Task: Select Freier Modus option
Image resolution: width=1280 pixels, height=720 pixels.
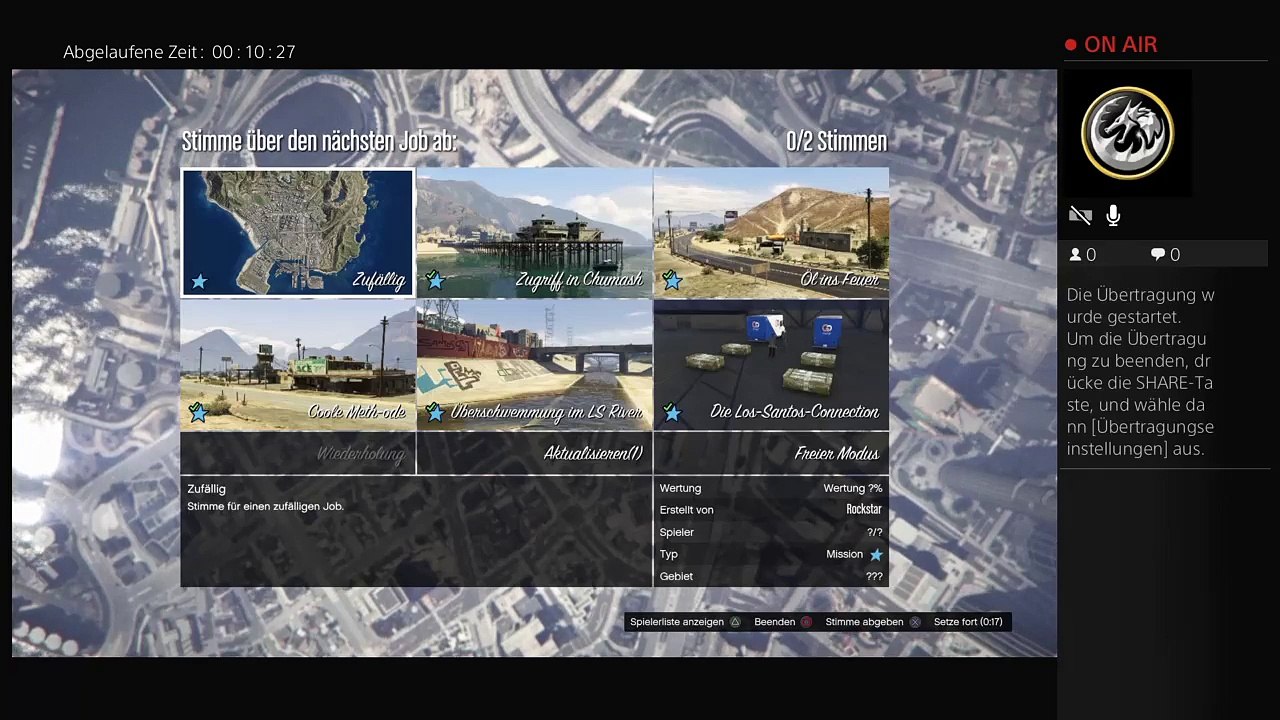Action: click(771, 453)
